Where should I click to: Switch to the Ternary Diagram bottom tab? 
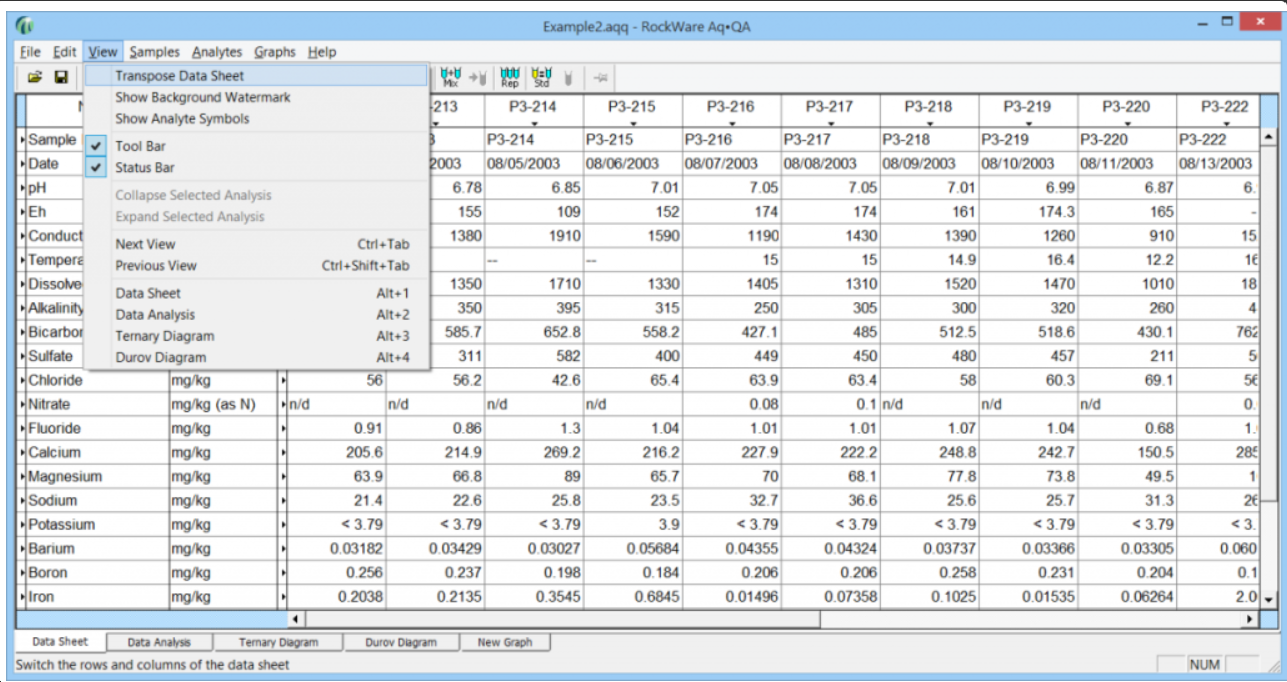[279, 642]
